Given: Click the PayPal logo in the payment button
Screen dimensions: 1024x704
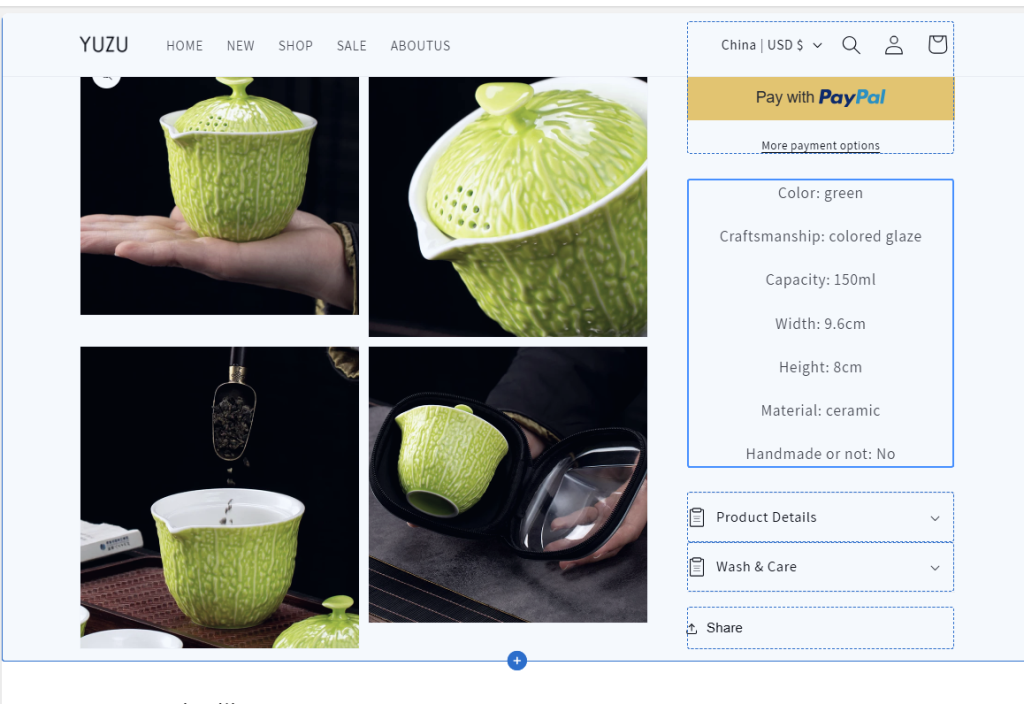Looking at the screenshot, I should pos(851,98).
